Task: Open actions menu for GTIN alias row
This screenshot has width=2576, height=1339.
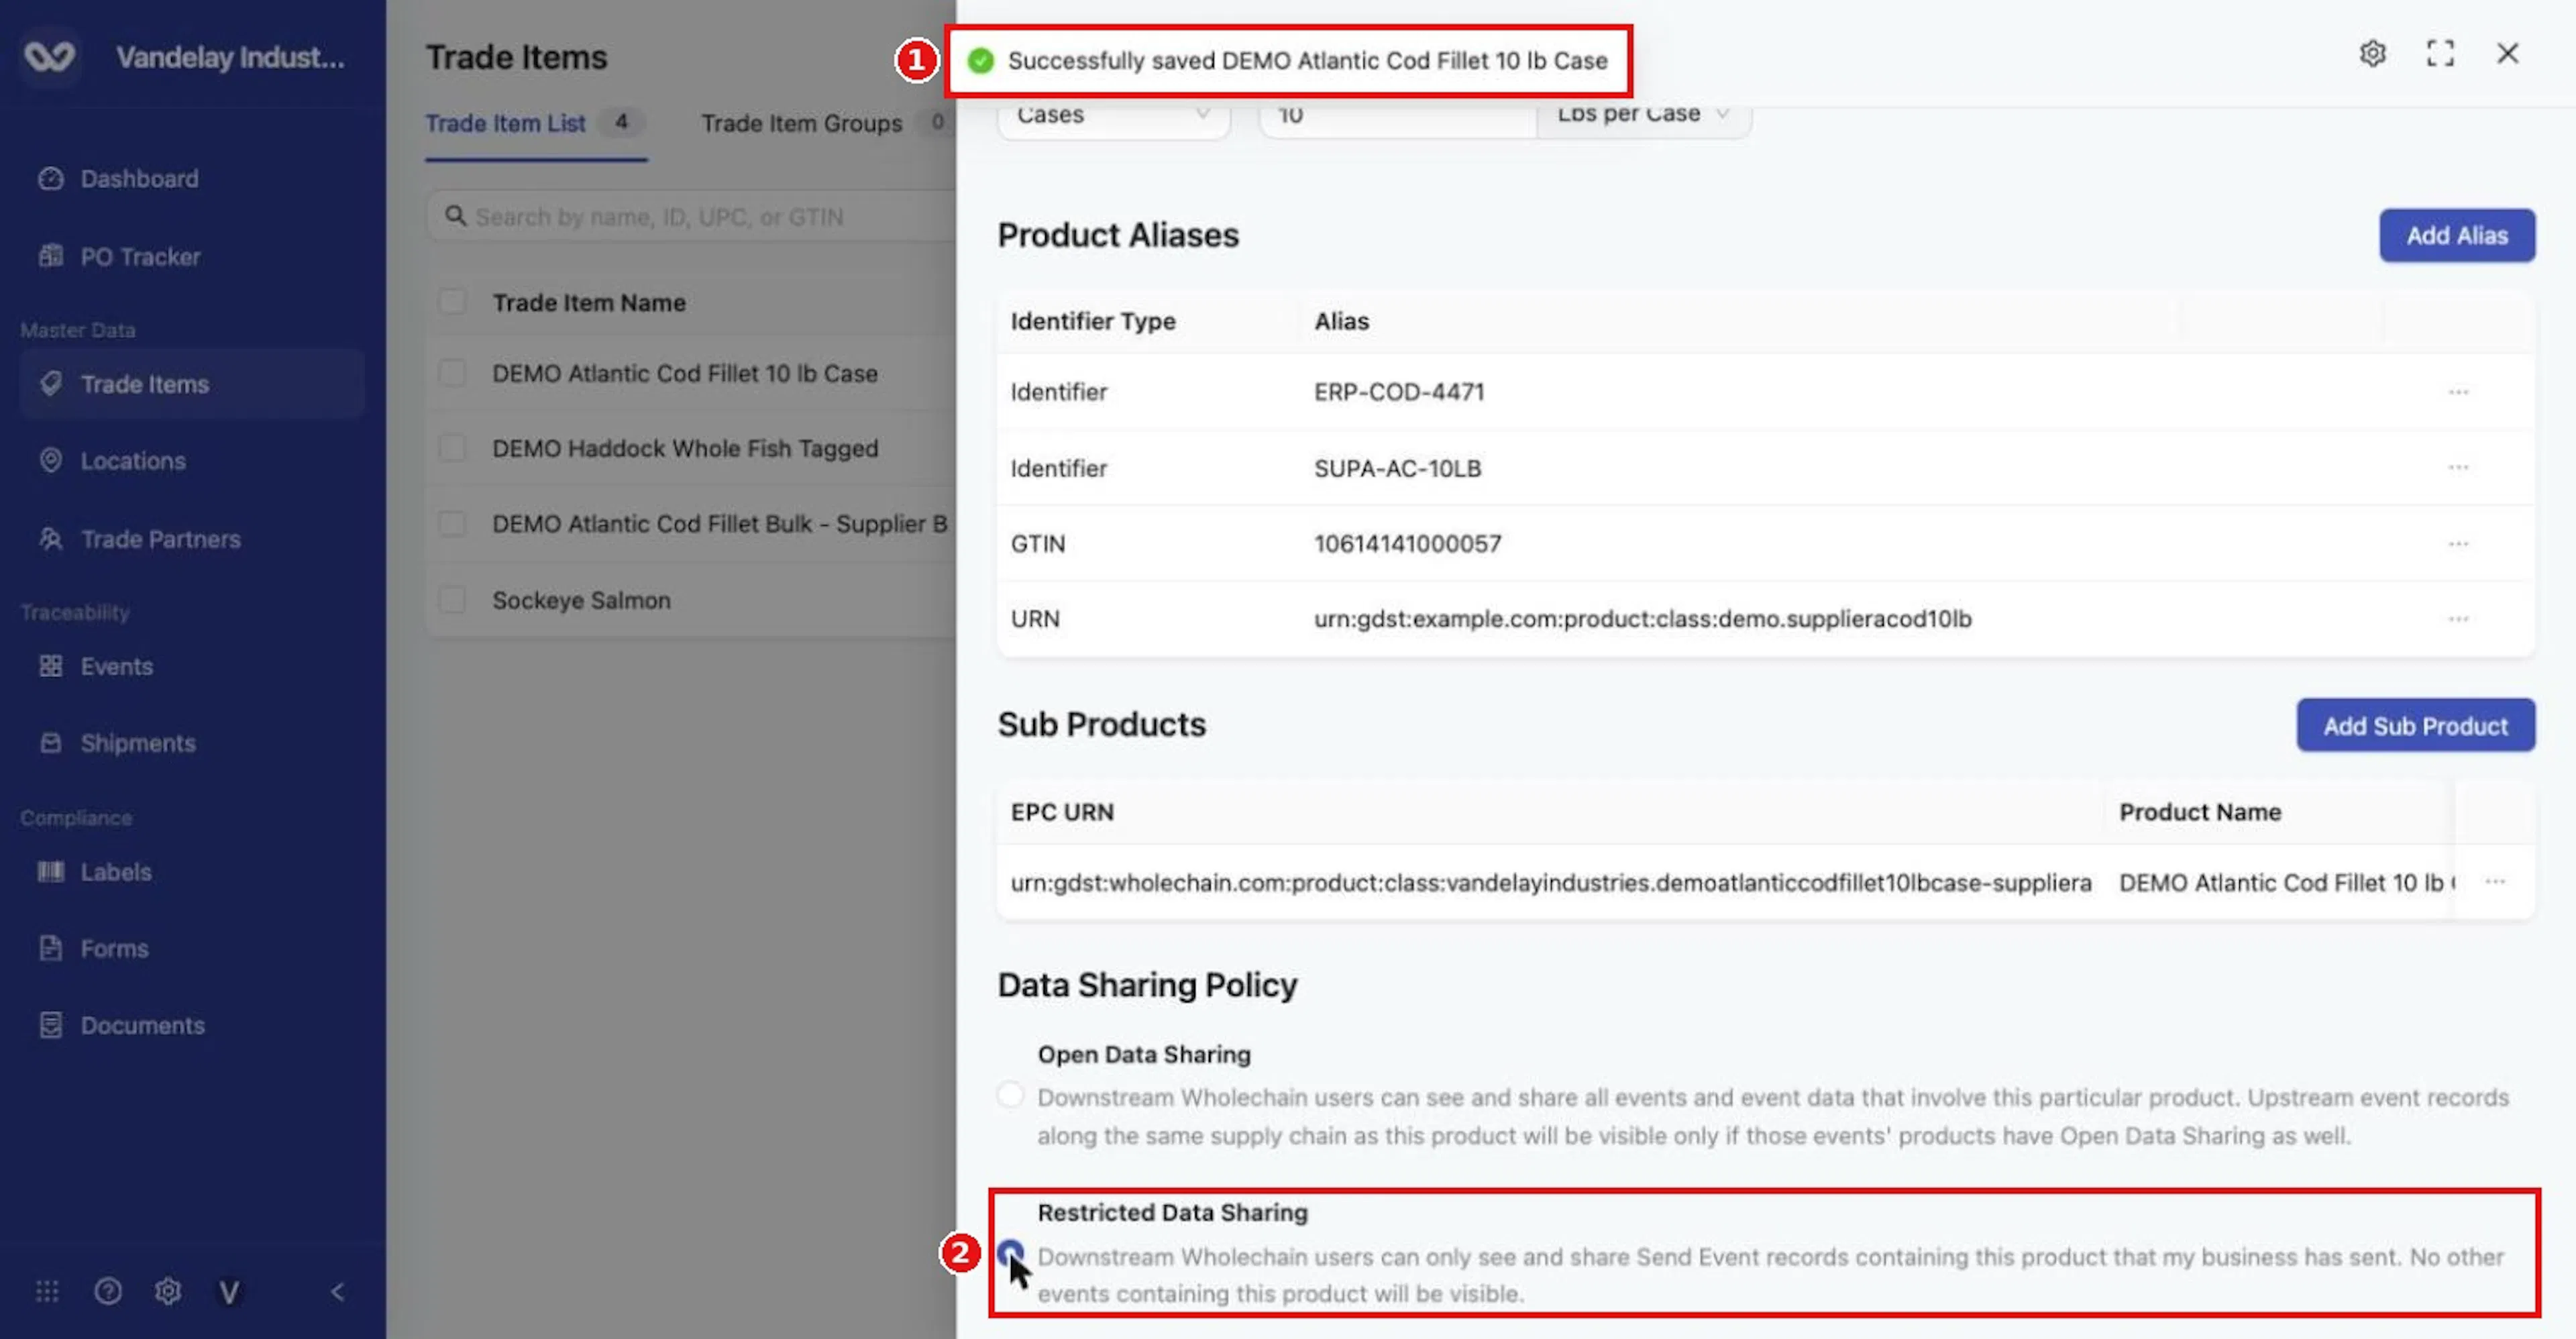Action: [2458, 544]
